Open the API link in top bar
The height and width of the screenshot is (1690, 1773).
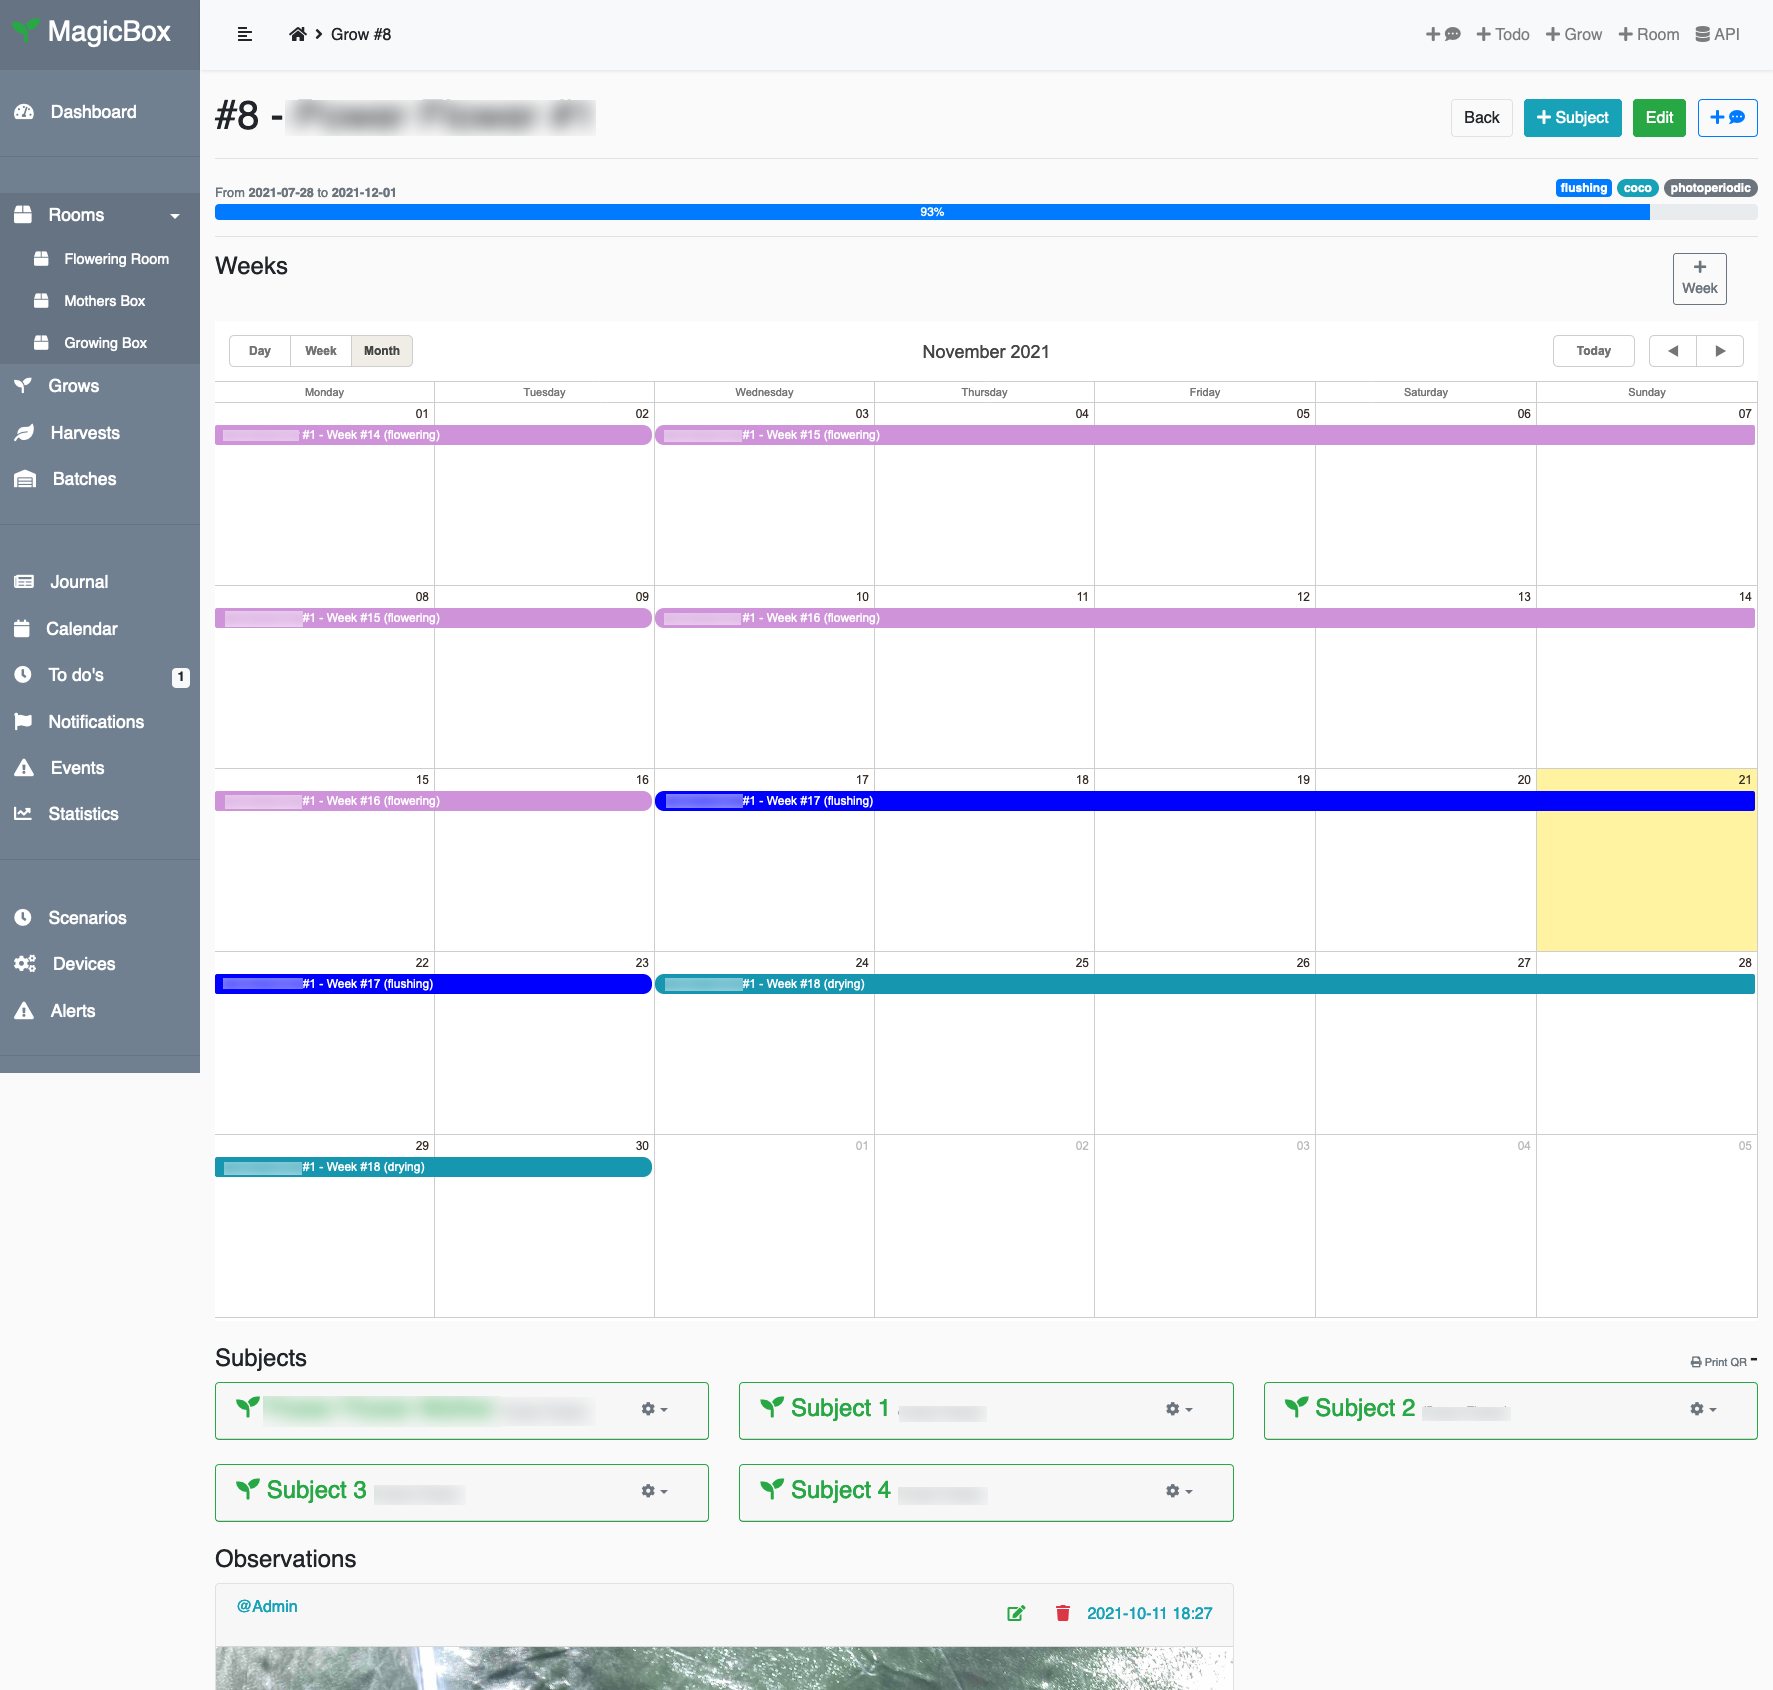pyautogui.click(x=1718, y=34)
